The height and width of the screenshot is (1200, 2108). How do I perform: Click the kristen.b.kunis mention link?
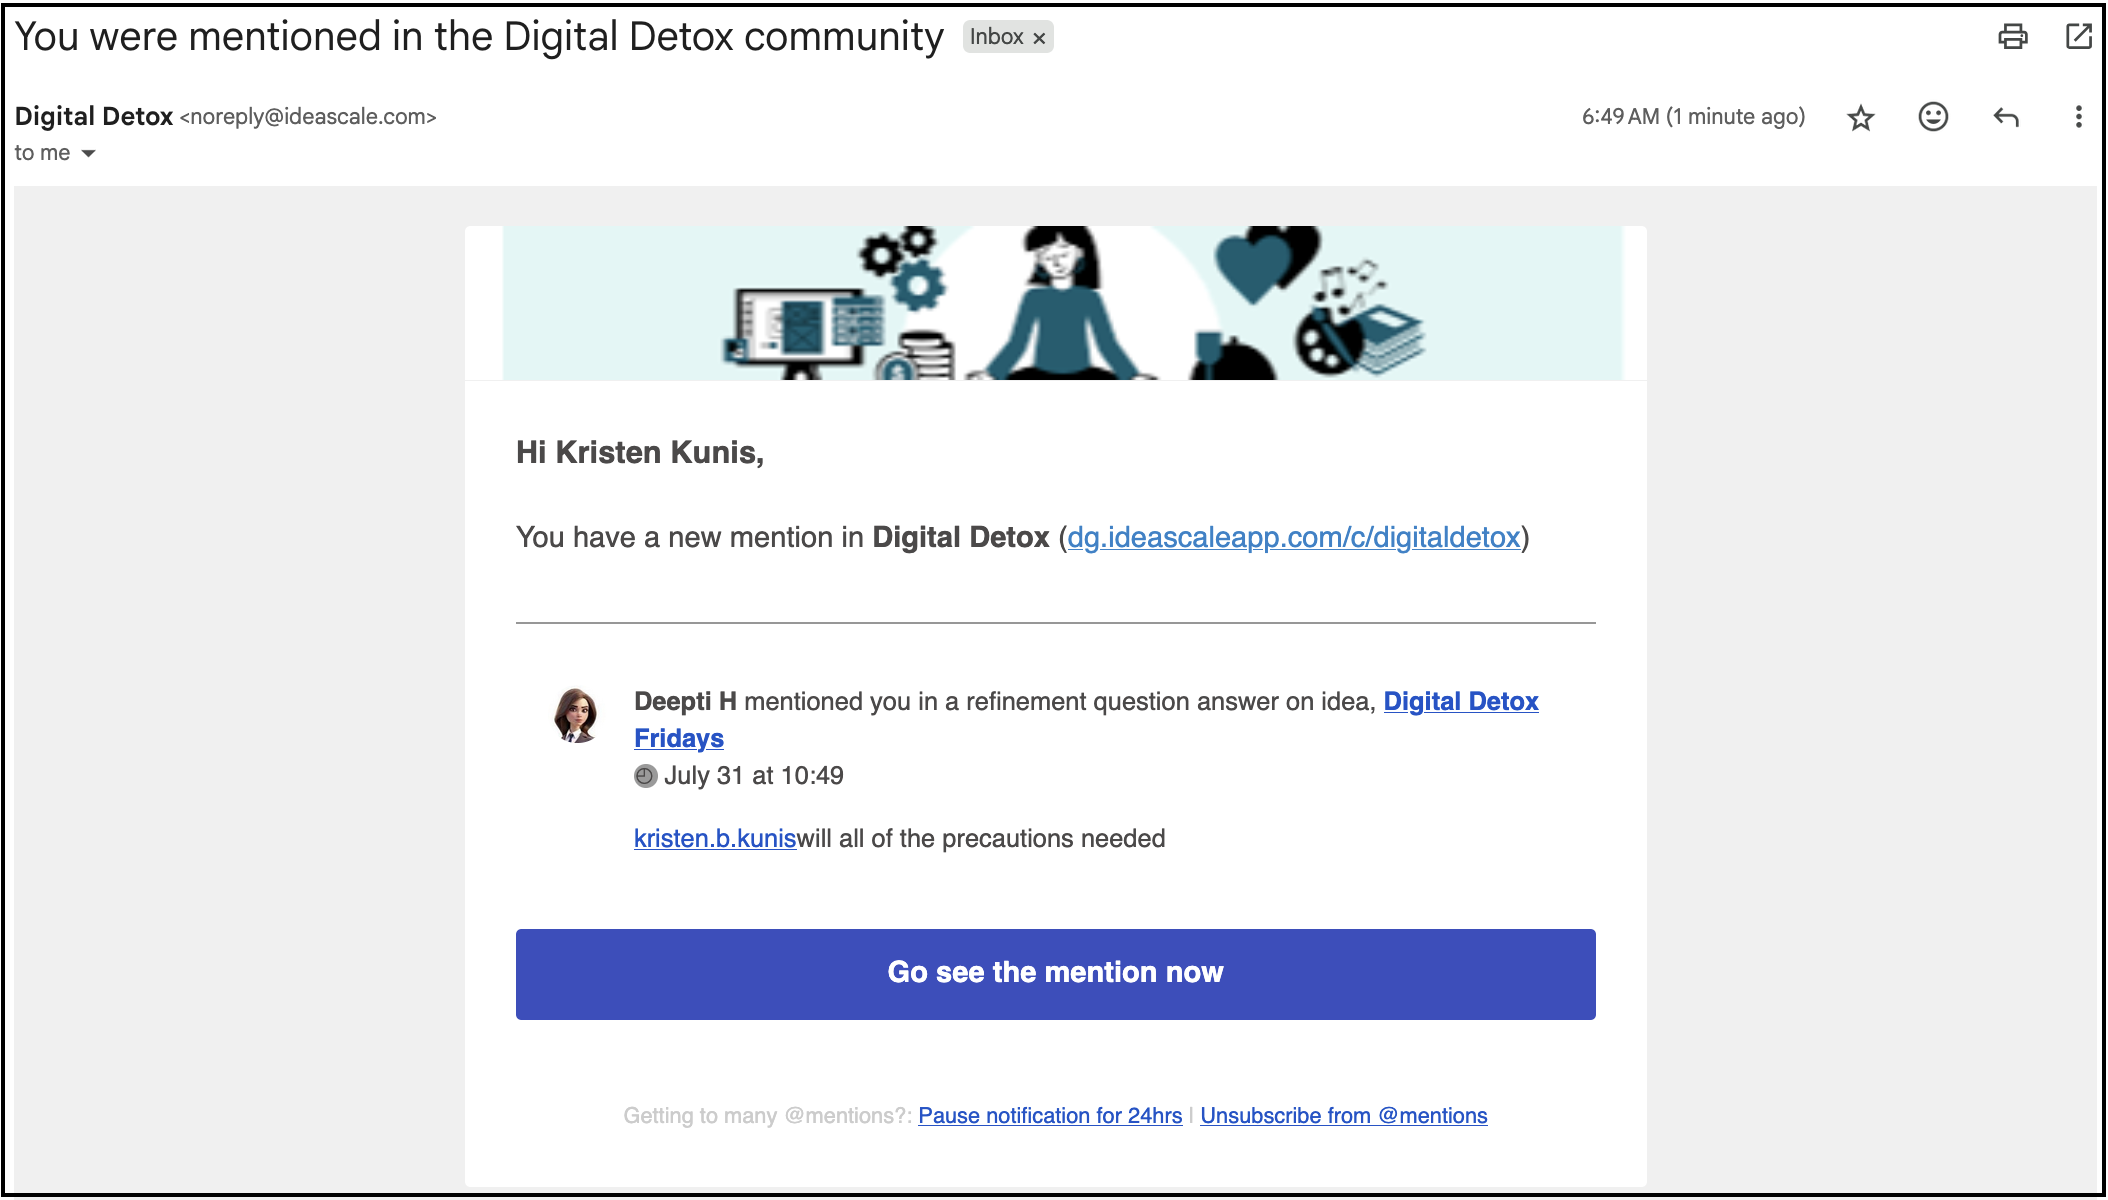tap(715, 838)
